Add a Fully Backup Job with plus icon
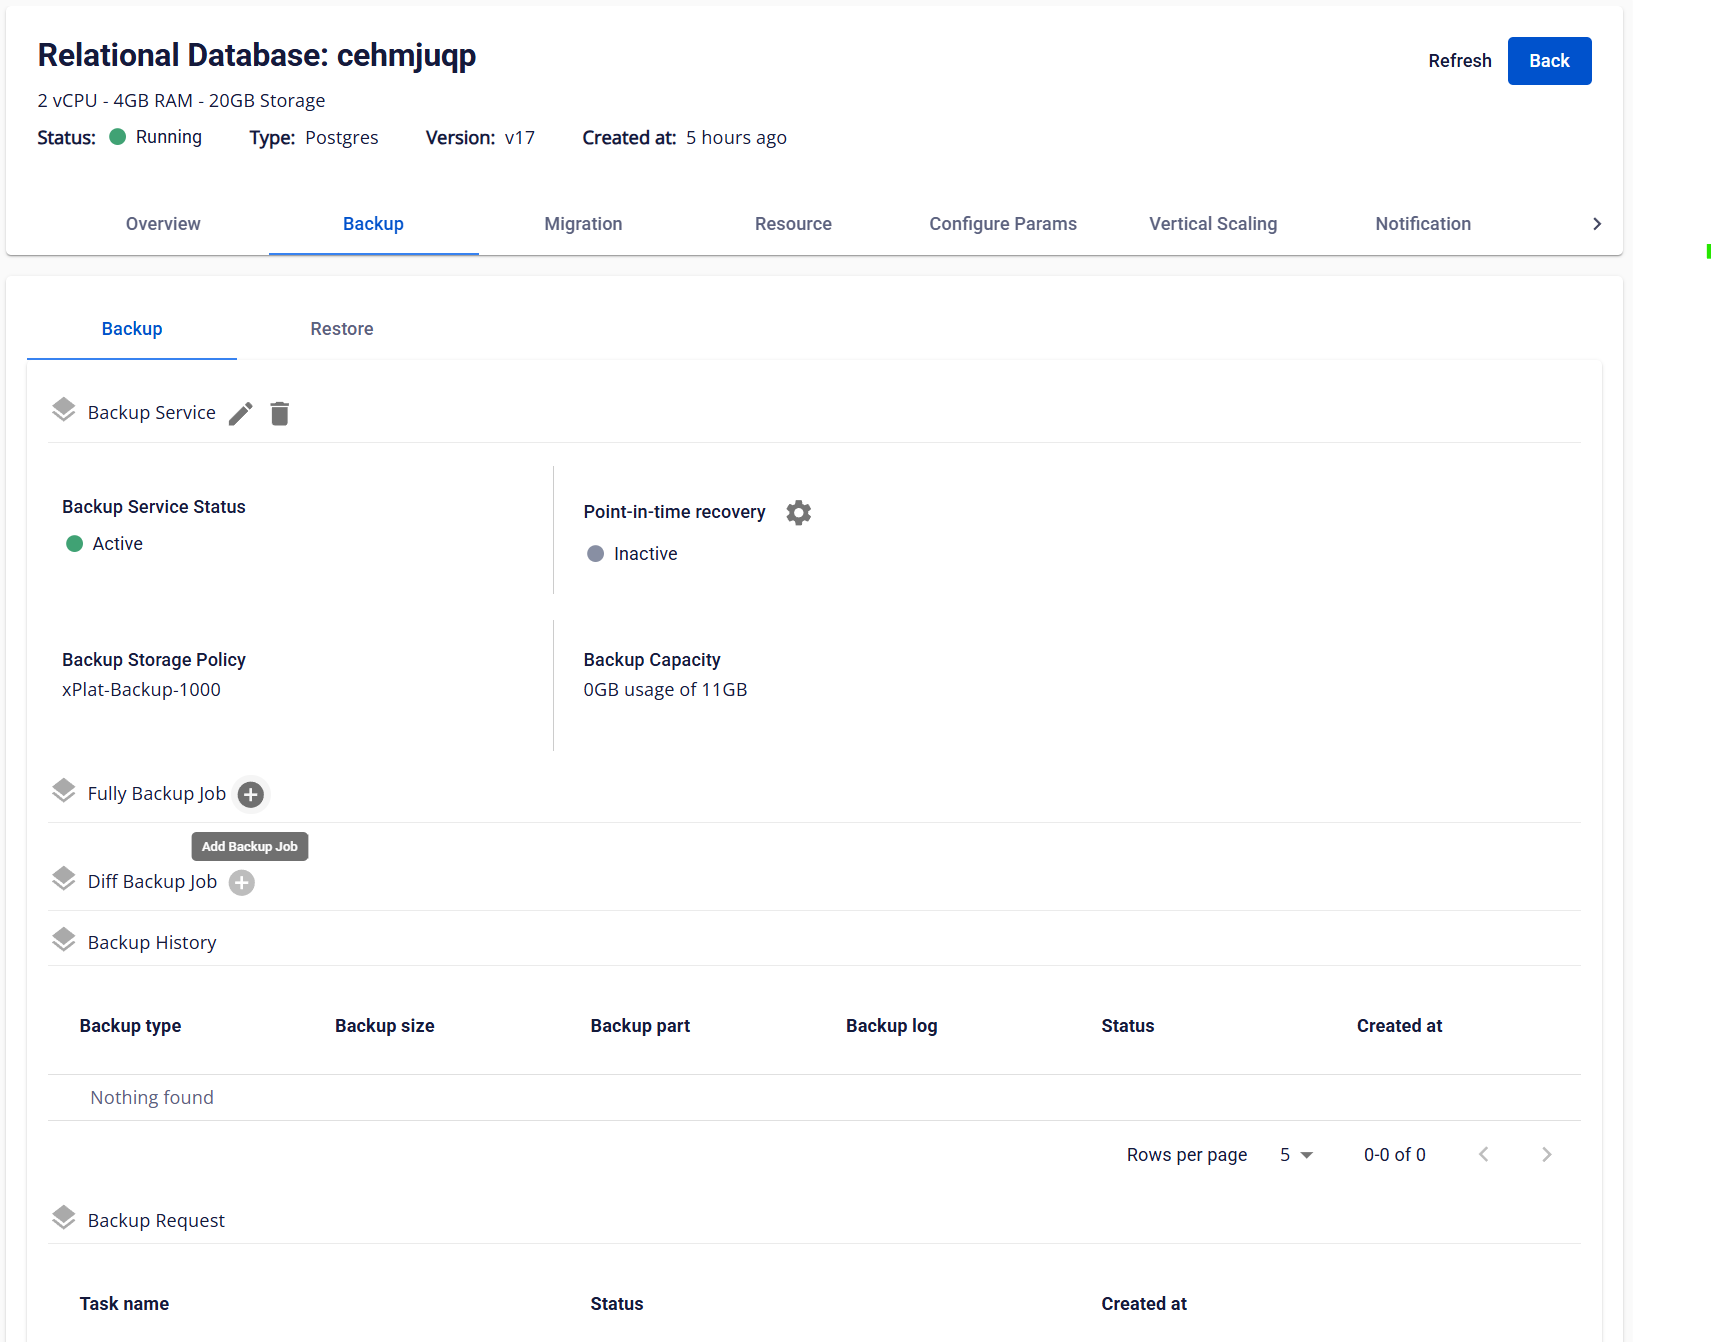This screenshot has height=1342, width=1712. [x=251, y=795]
